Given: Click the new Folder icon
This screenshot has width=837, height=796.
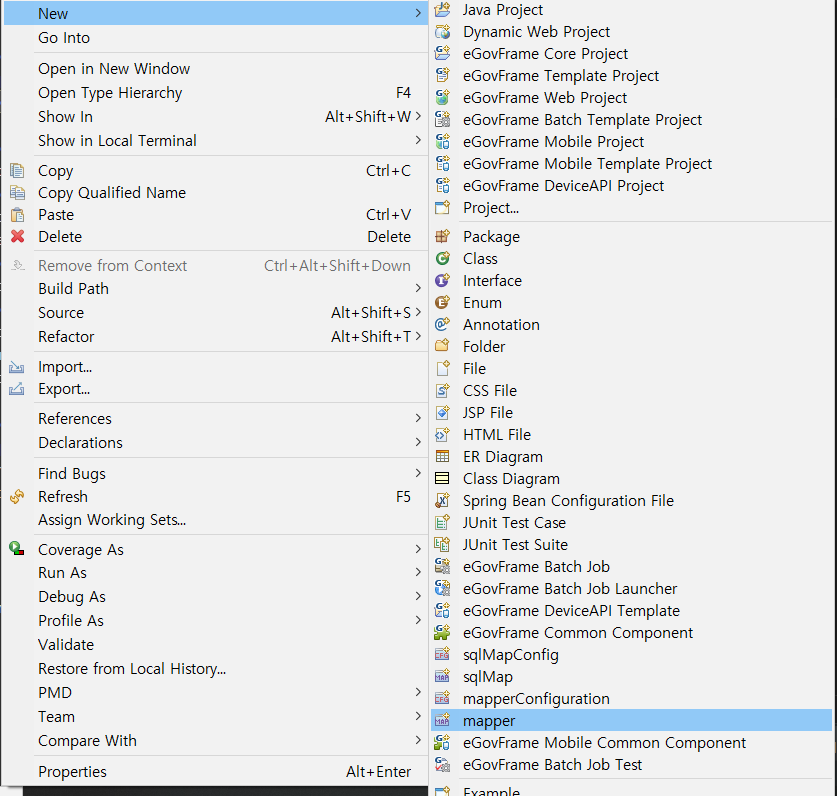Looking at the screenshot, I should (443, 346).
